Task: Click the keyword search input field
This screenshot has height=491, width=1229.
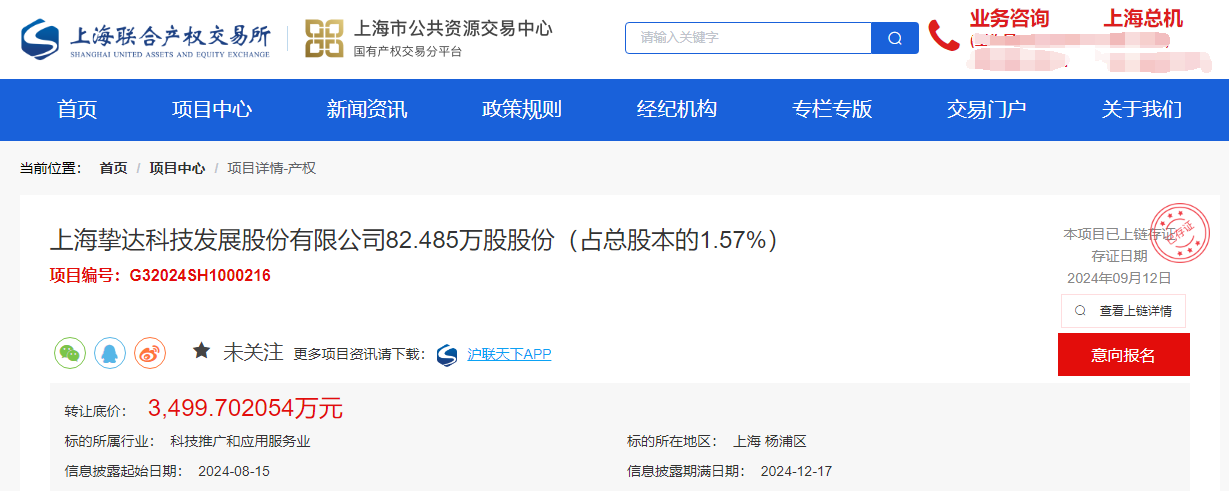Action: pos(748,38)
